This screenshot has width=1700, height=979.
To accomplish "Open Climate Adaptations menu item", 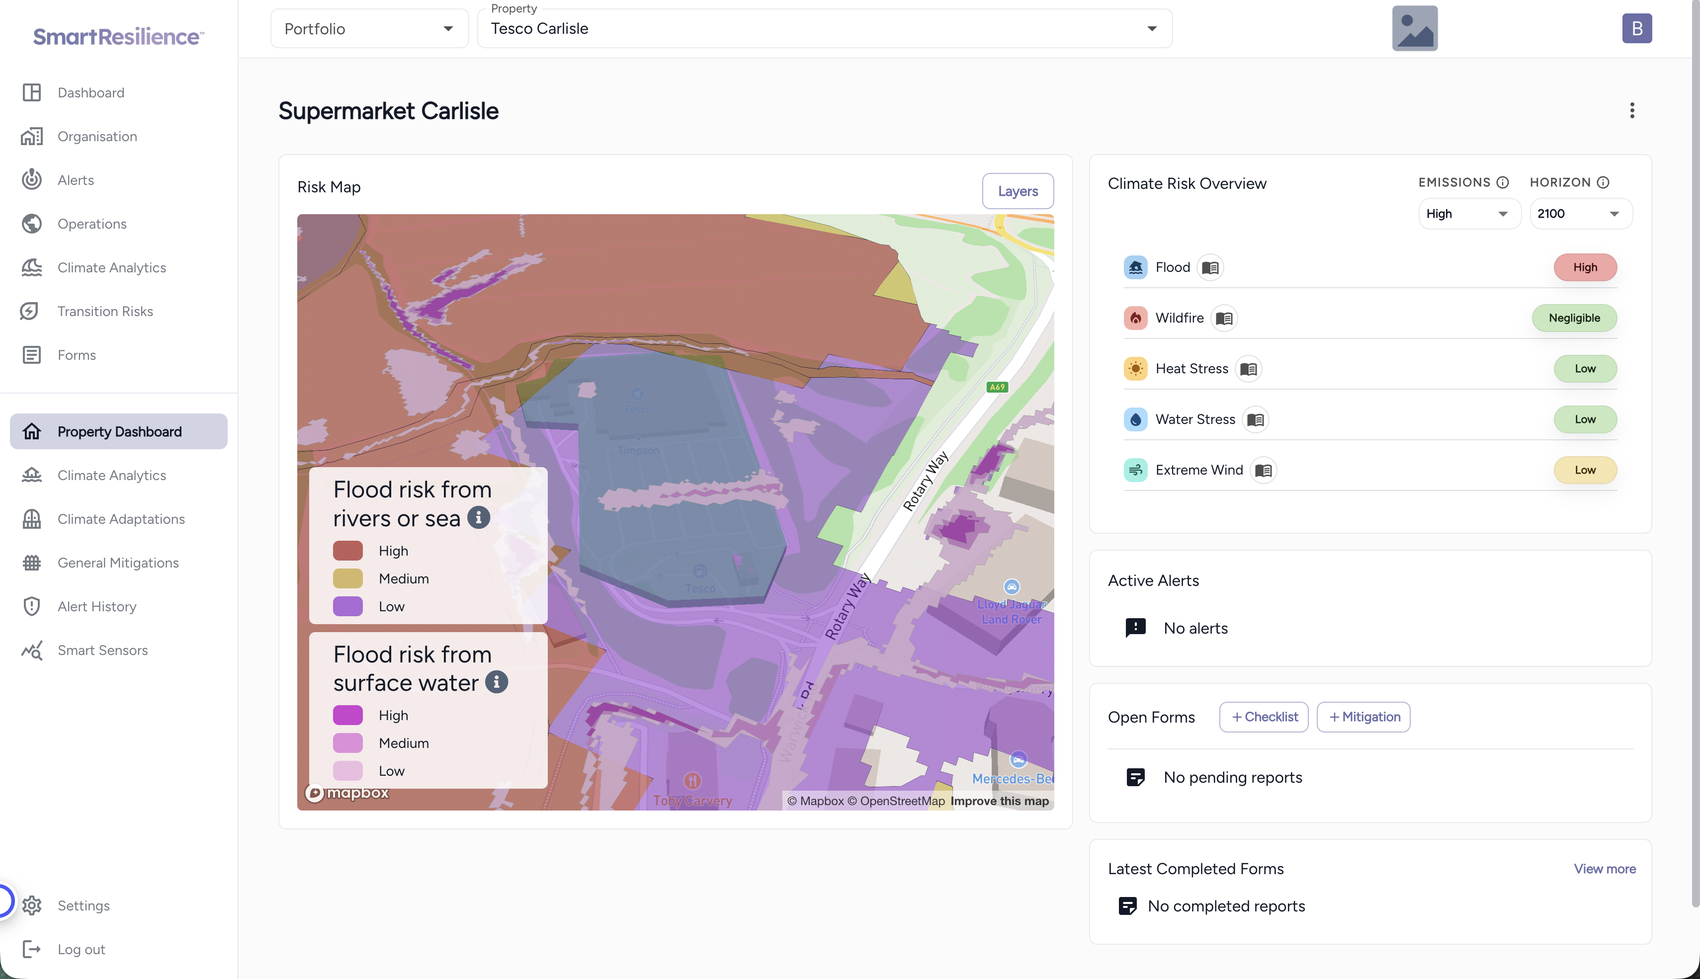I will pos(119,519).
